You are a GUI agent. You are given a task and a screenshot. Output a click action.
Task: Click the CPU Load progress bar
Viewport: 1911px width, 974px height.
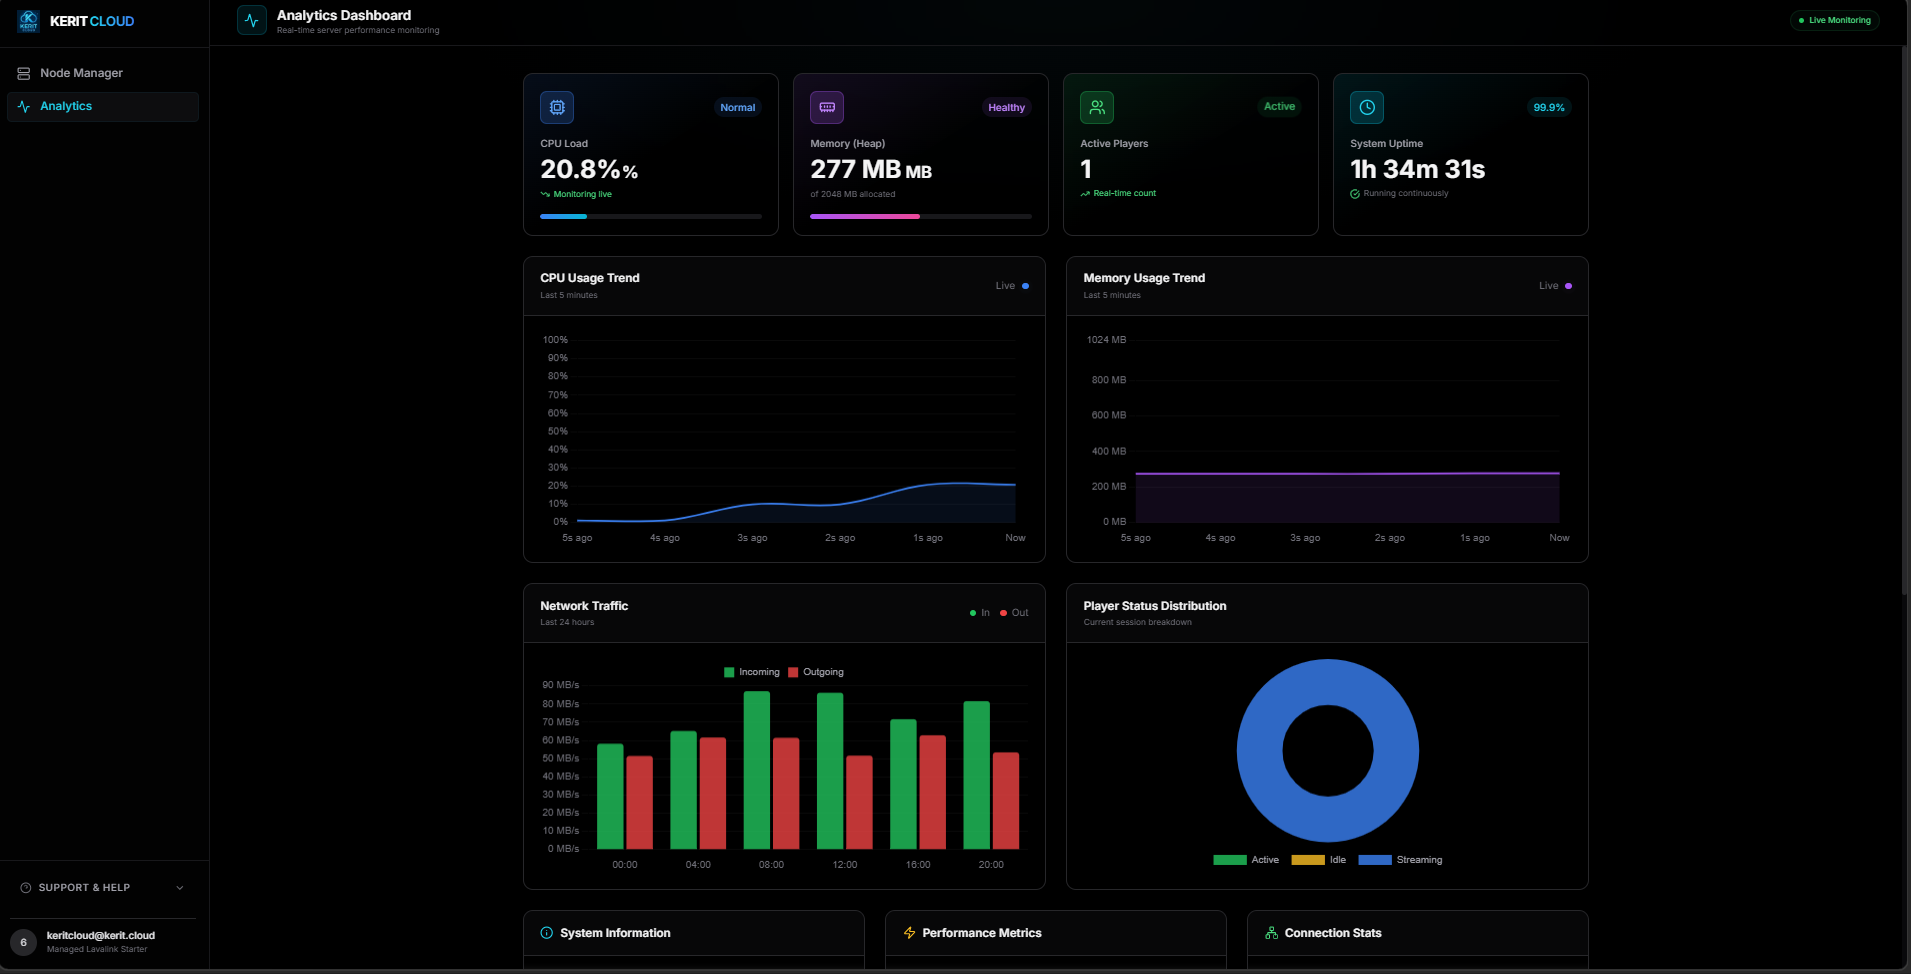[650, 216]
